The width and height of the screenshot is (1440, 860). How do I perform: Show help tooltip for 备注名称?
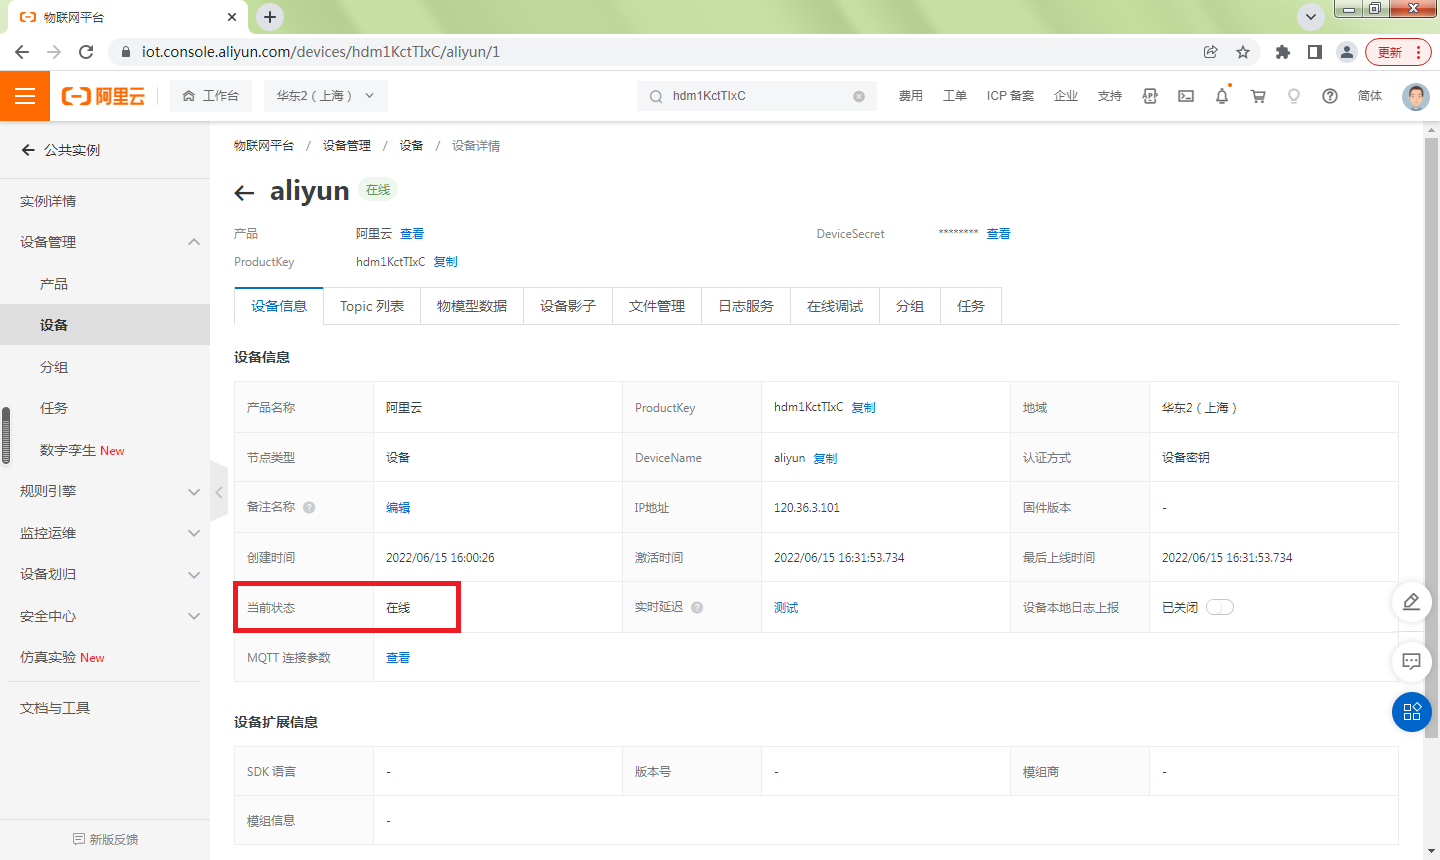tap(309, 508)
